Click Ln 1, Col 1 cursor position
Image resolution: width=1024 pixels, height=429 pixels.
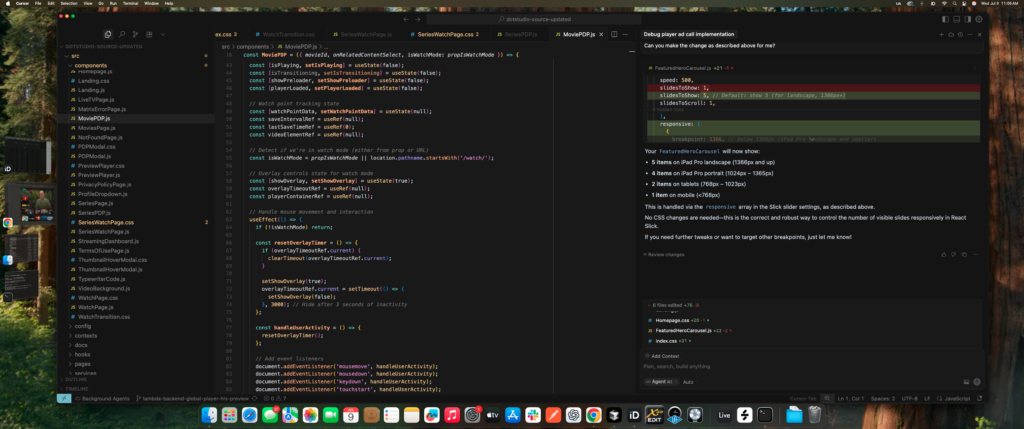[x=851, y=398]
